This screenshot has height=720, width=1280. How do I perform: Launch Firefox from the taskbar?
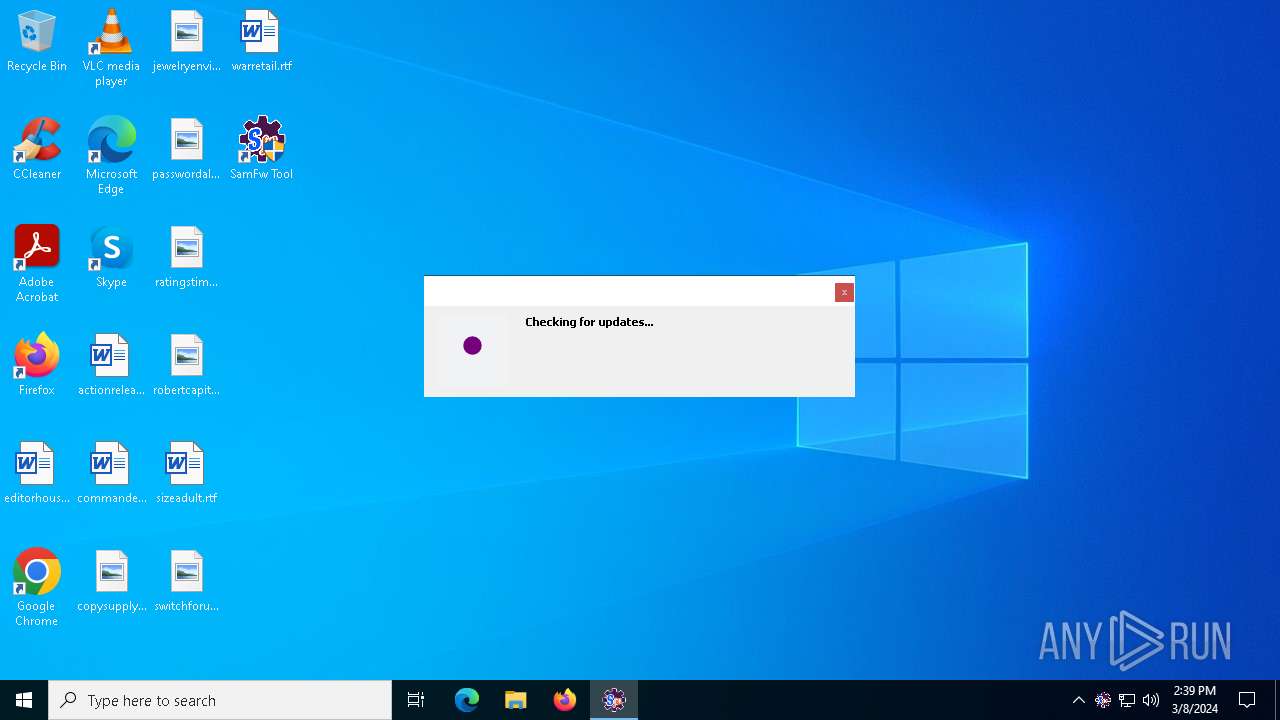[565, 700]
